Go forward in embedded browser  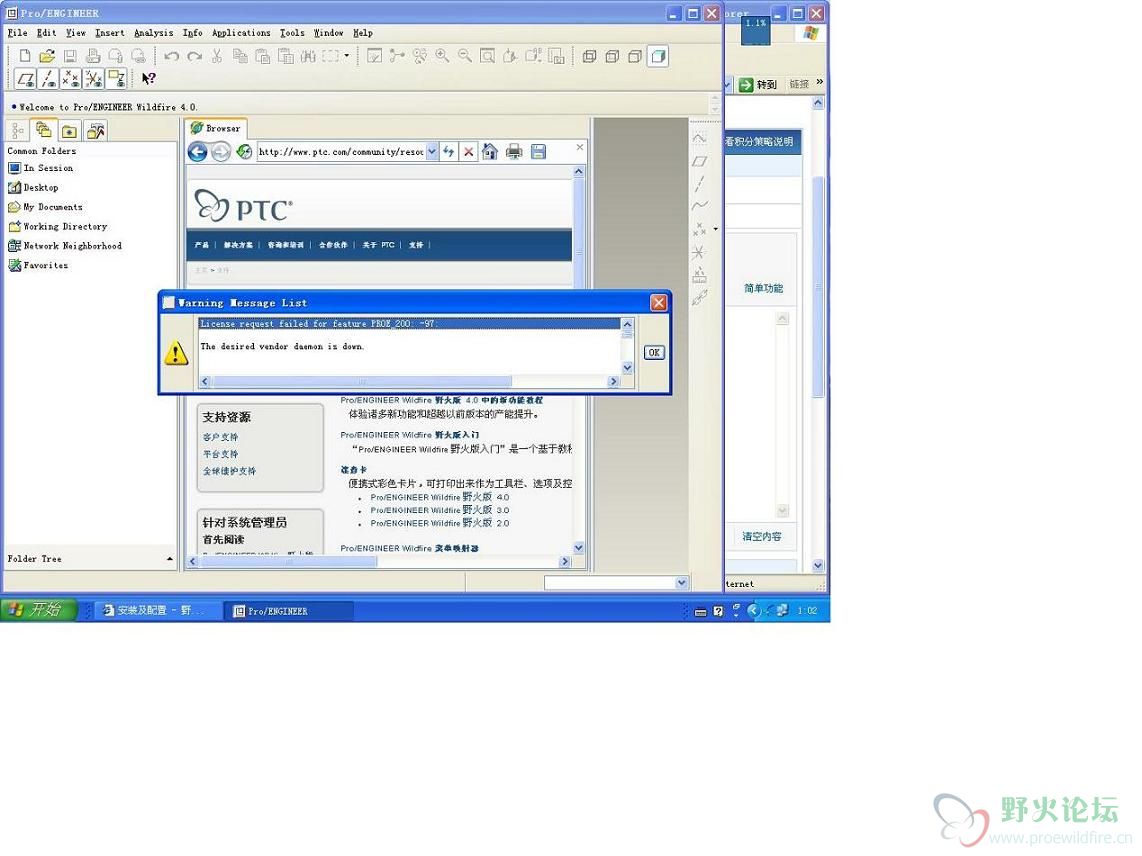pyautogui.click(x=221, y=152)
